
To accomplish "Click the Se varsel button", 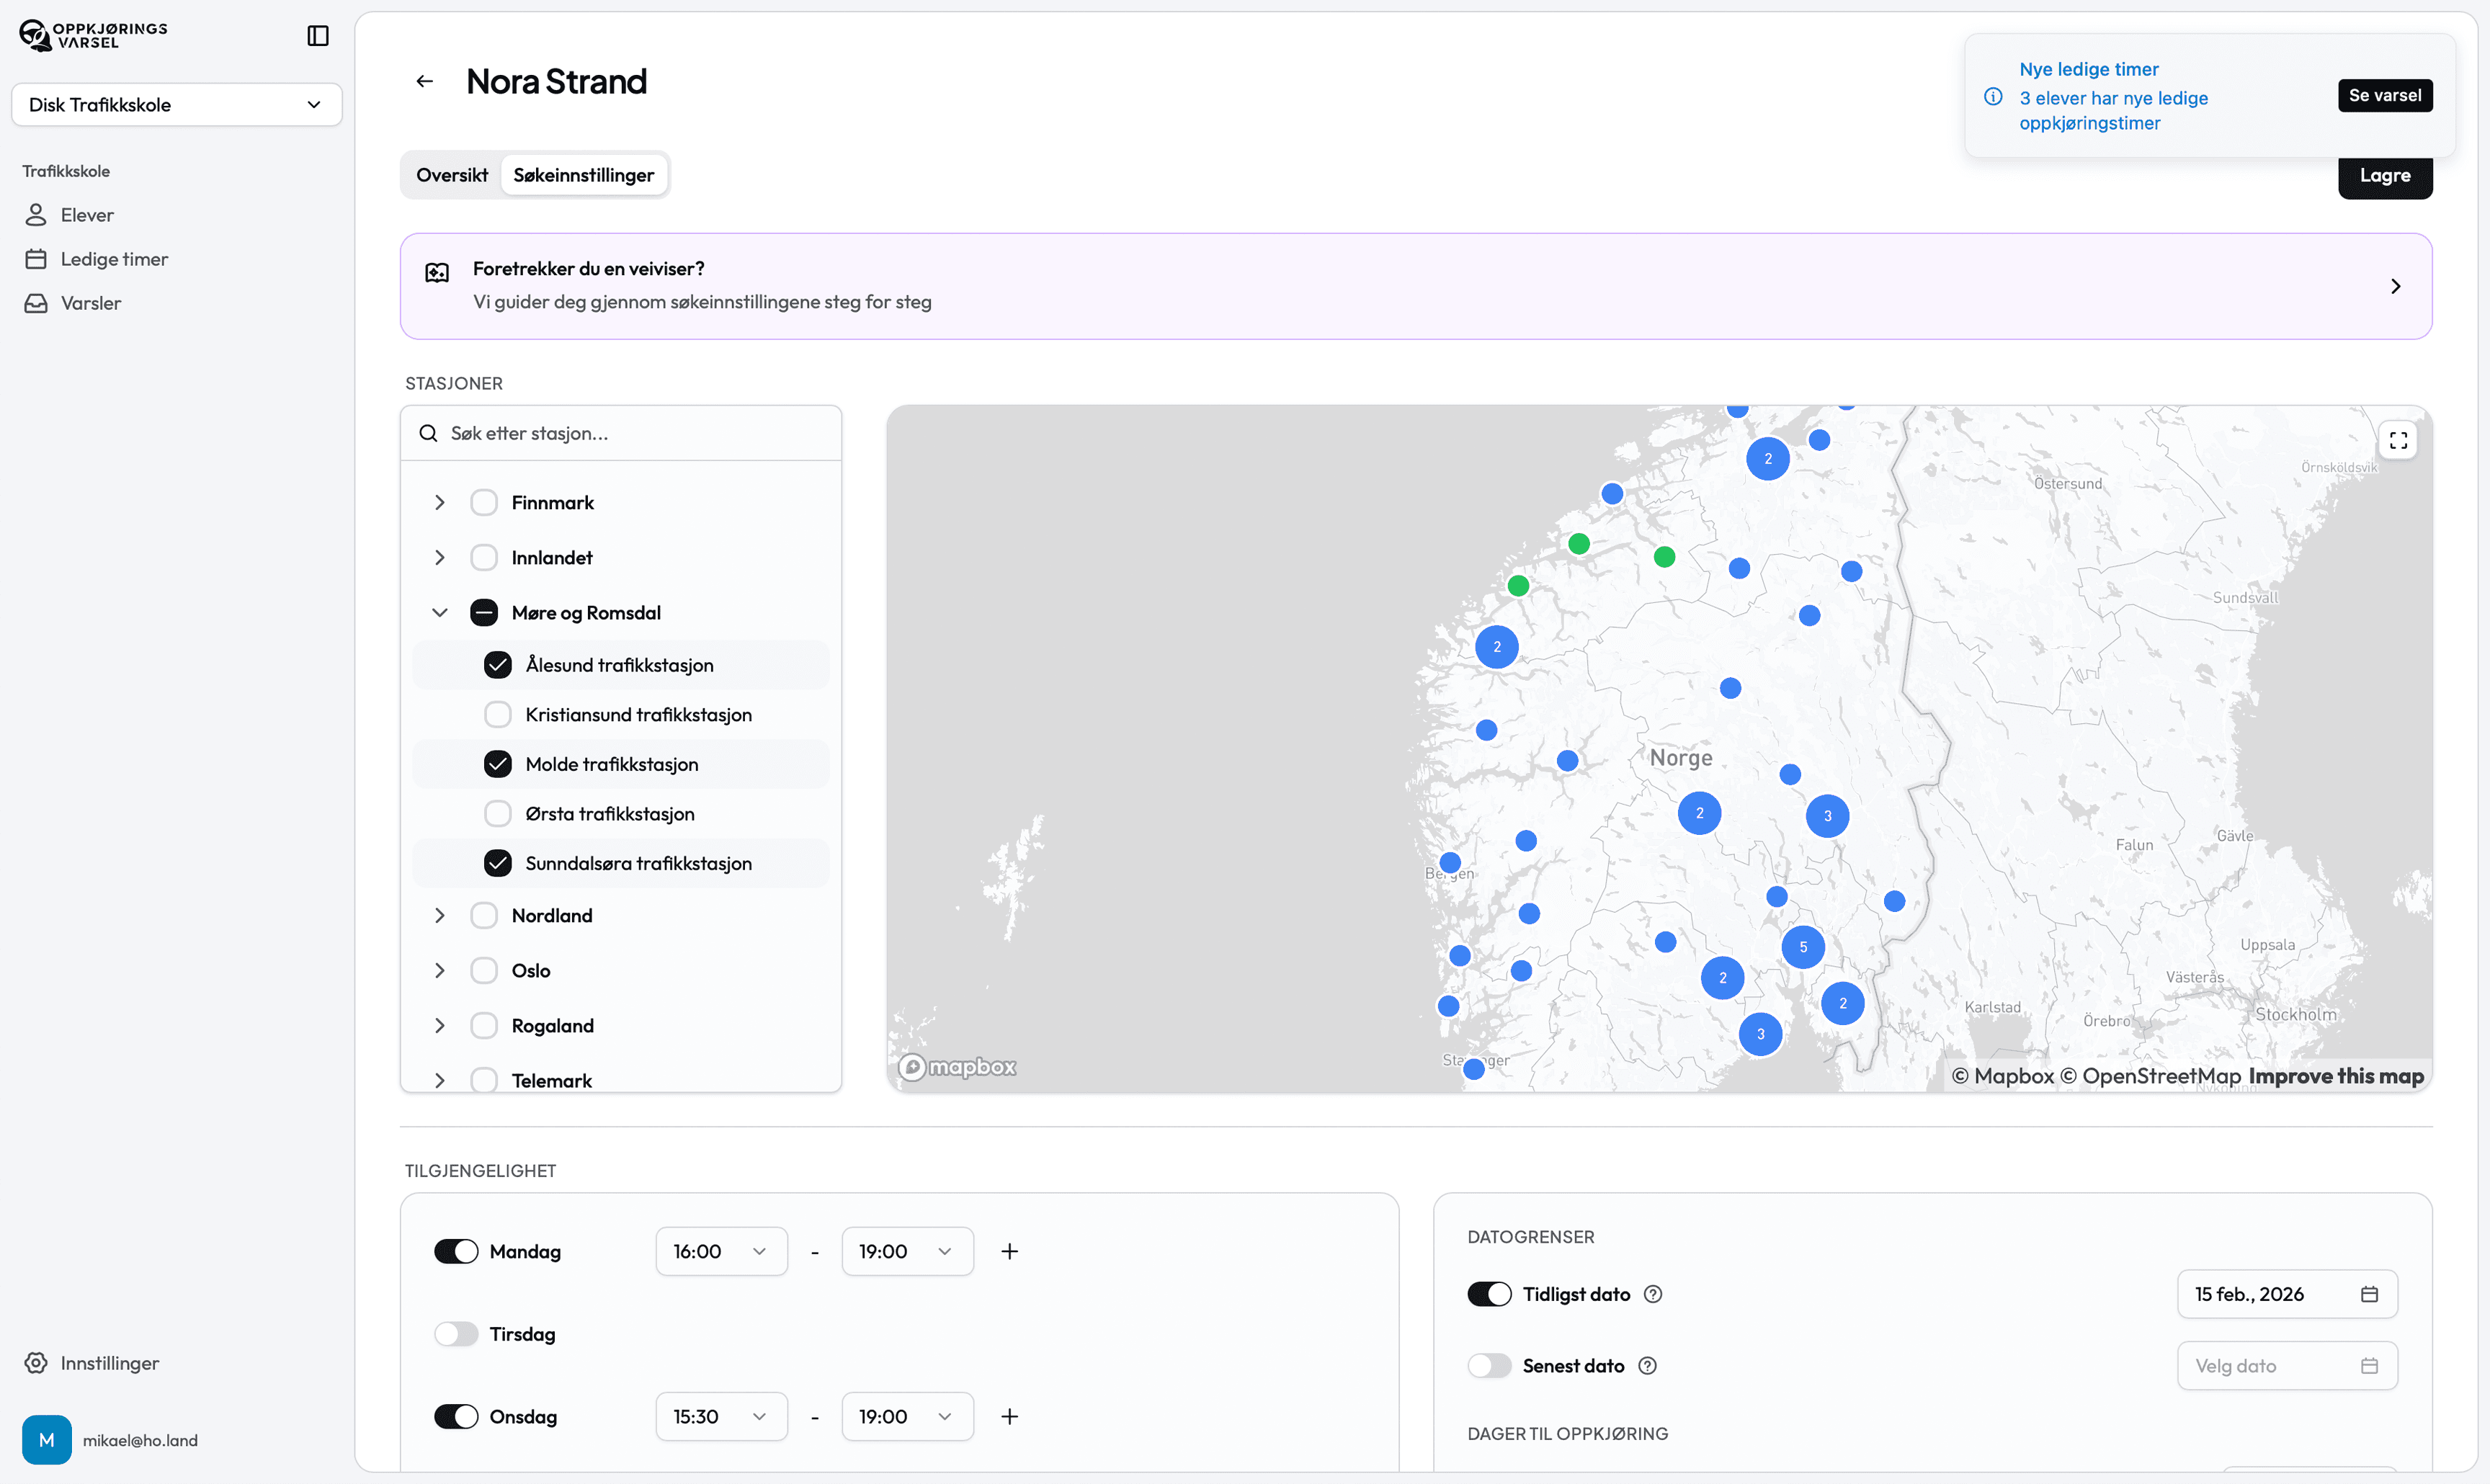I will (2384, 95).
